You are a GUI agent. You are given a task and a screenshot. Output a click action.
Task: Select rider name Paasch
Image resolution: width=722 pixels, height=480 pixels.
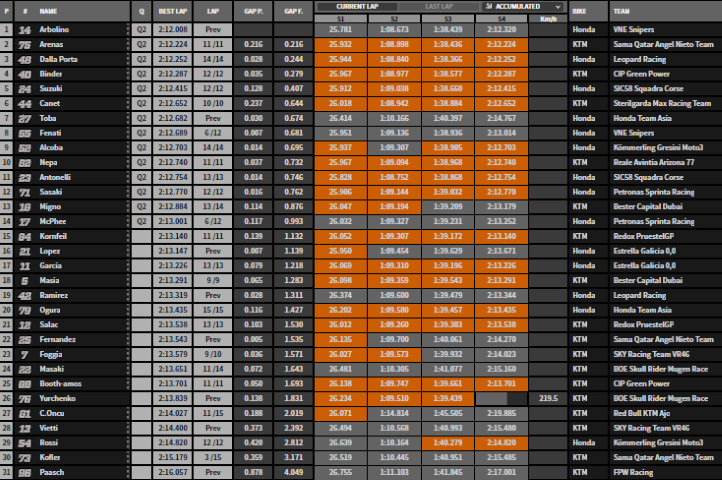point(52,472)
